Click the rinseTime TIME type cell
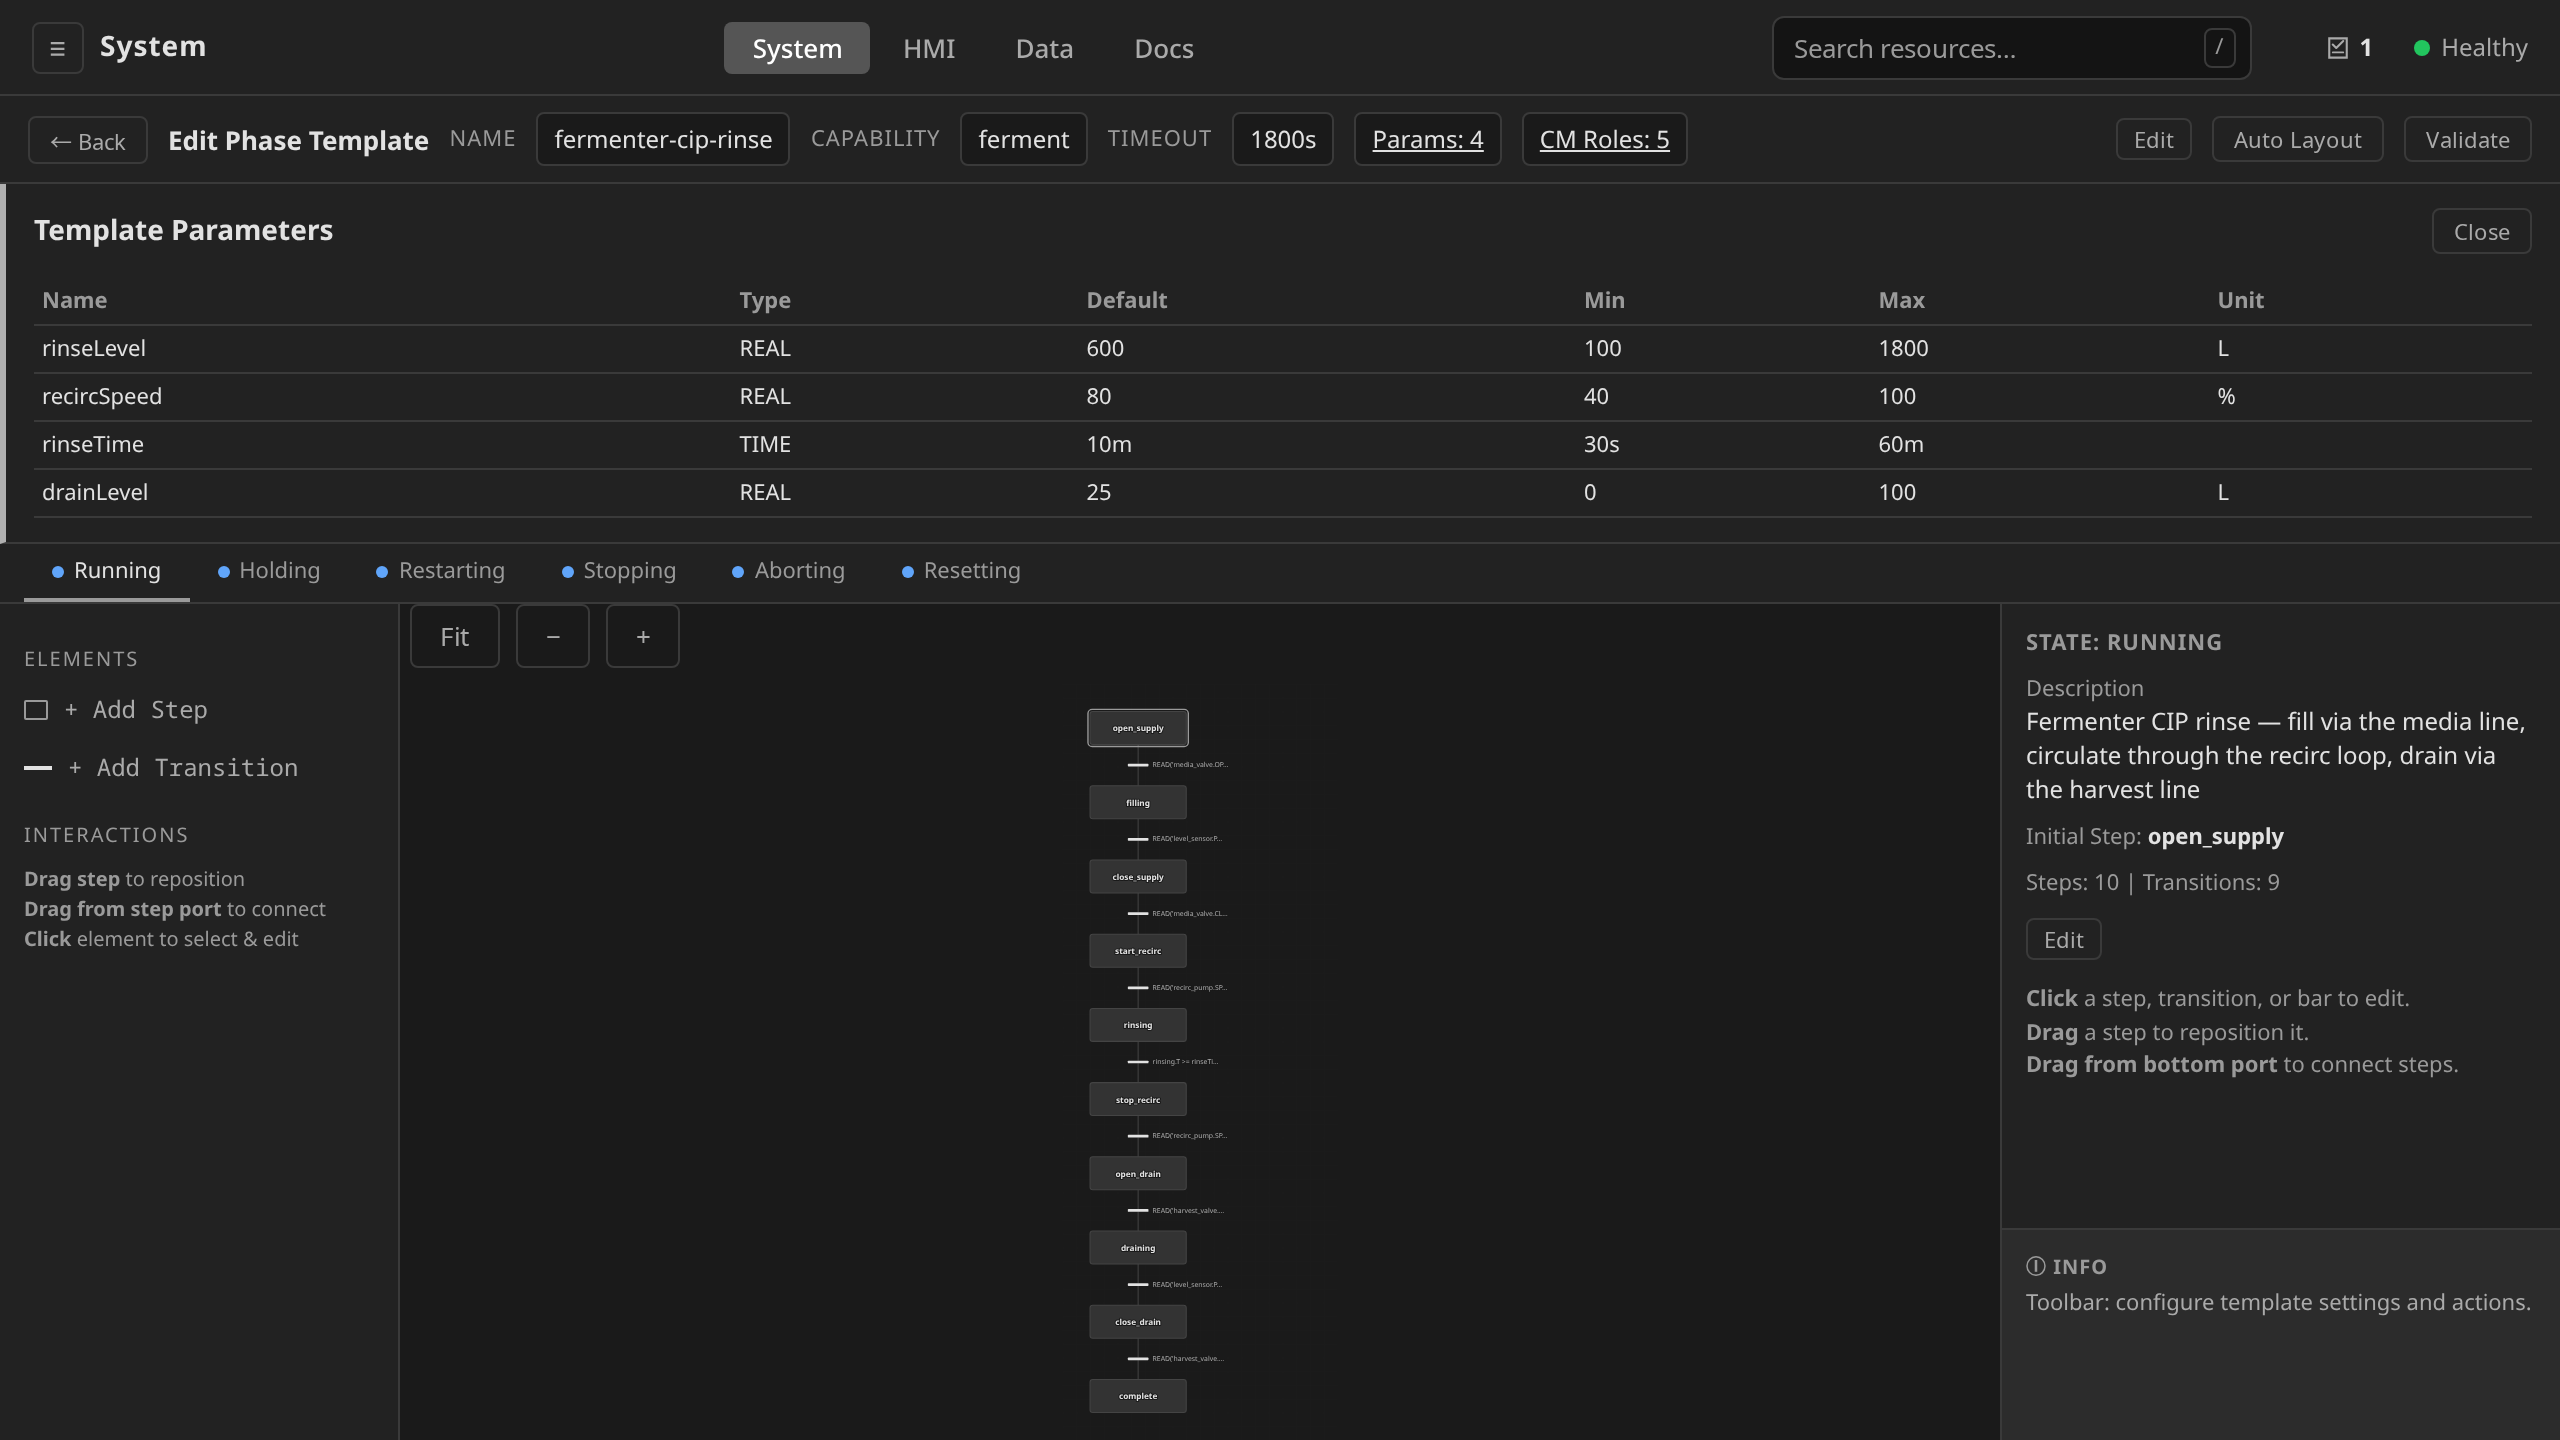 click(x=765, y=444)
